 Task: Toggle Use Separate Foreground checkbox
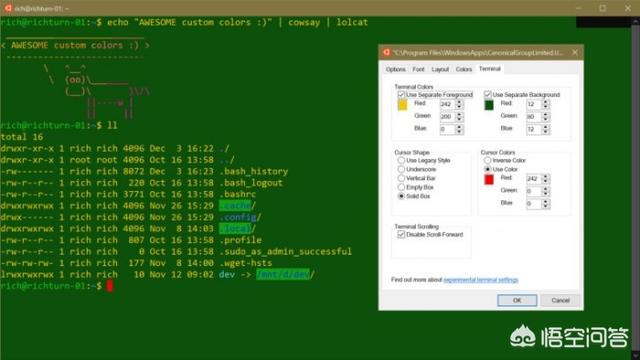click(x=401, y=95)
